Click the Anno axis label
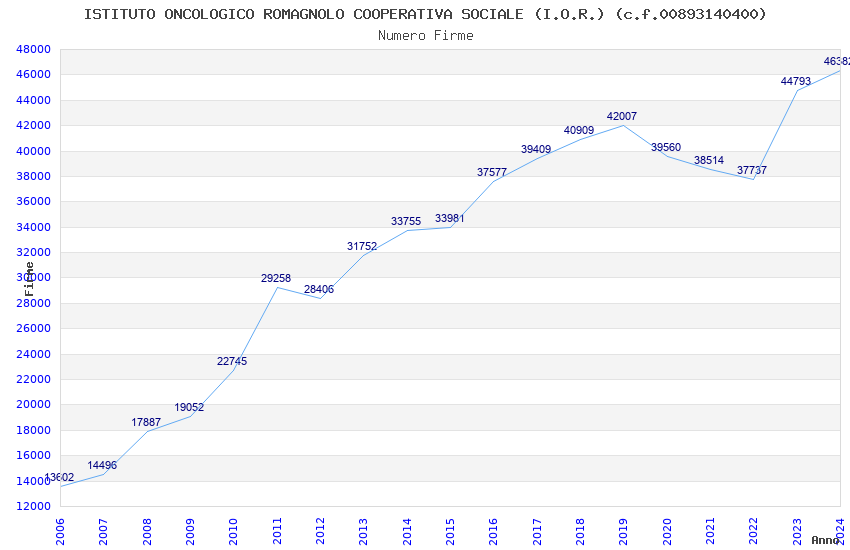The width and height of the screenshot is (850, 550). (825, 540)
